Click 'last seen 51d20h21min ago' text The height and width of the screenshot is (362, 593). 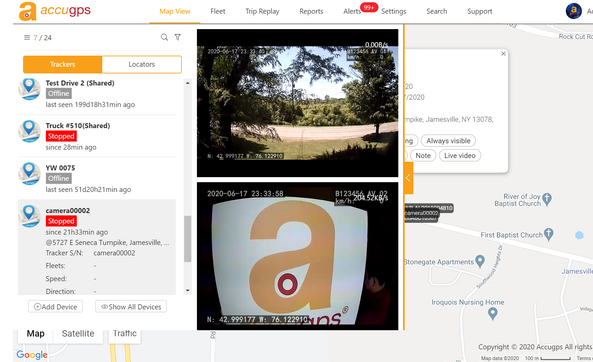pyautogui.click(x=88, y=190)
